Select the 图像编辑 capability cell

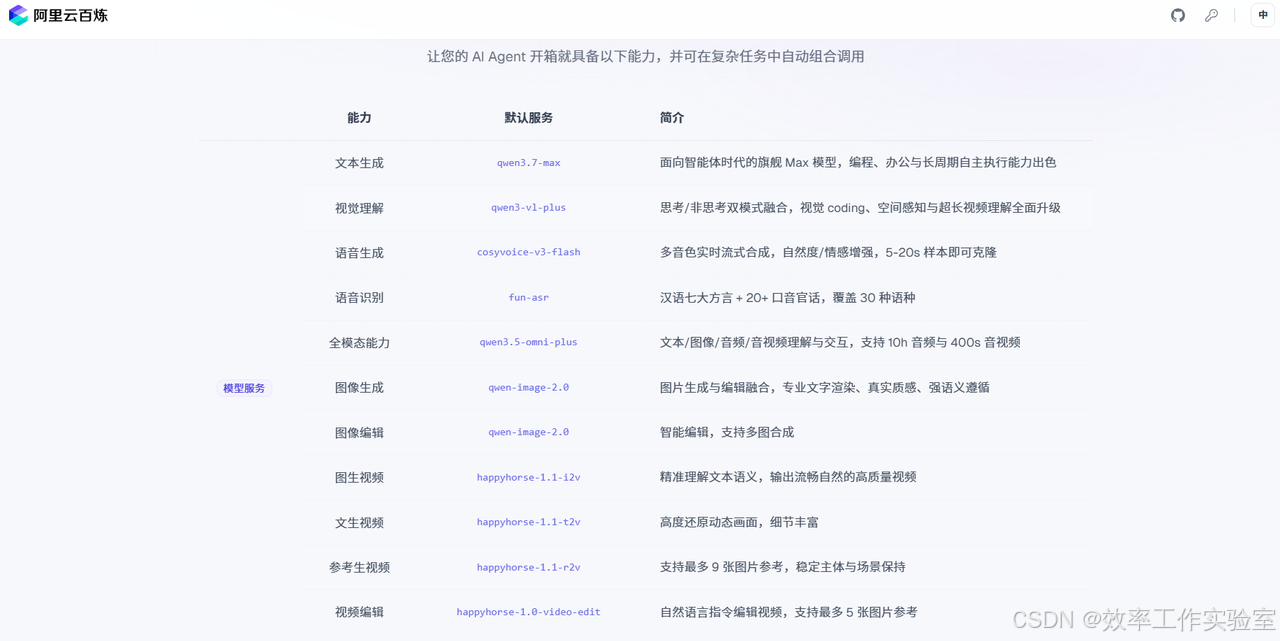359,433
